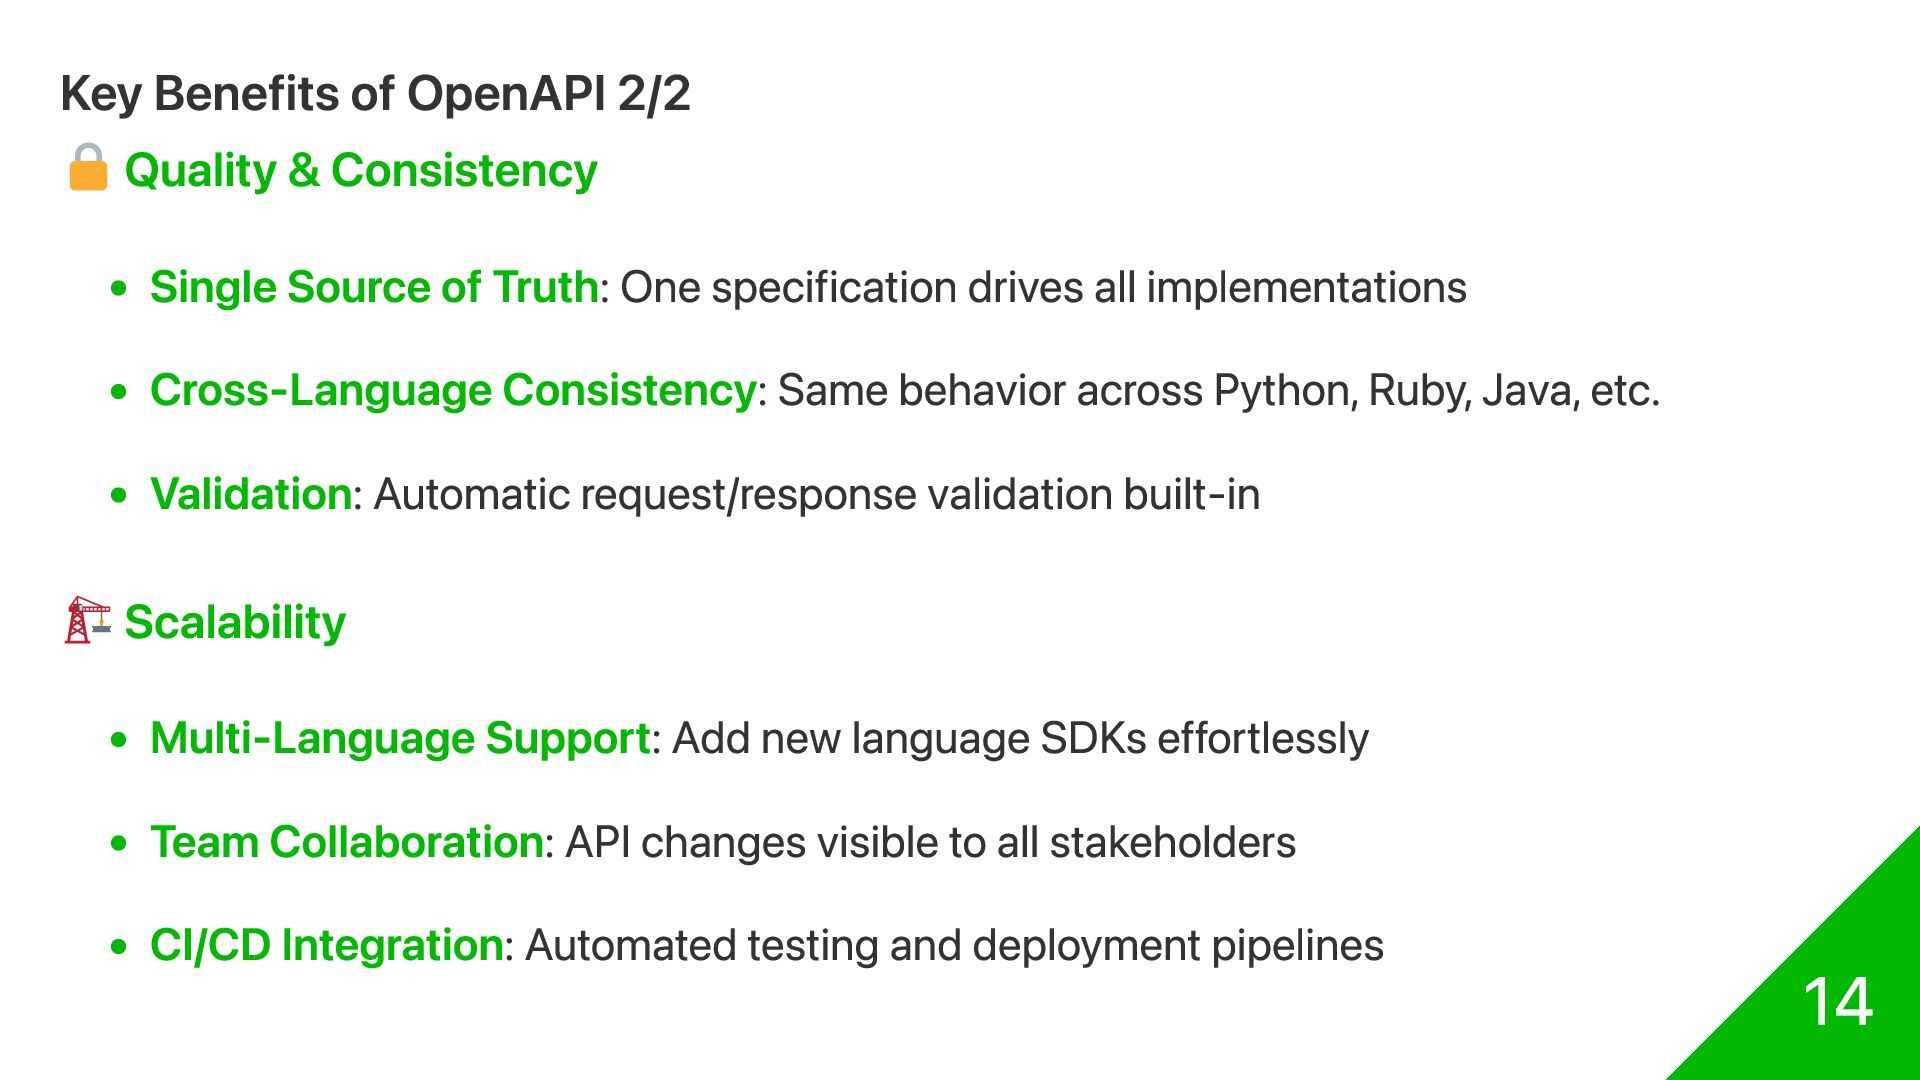Click the slide number 14

pyautogui.click(x=1837, y=1002)
